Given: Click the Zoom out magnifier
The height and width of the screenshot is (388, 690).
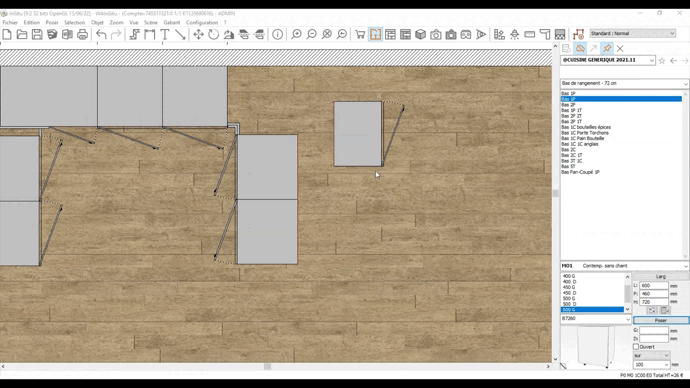Looking at the screenshot, I should tap(312, 34).
